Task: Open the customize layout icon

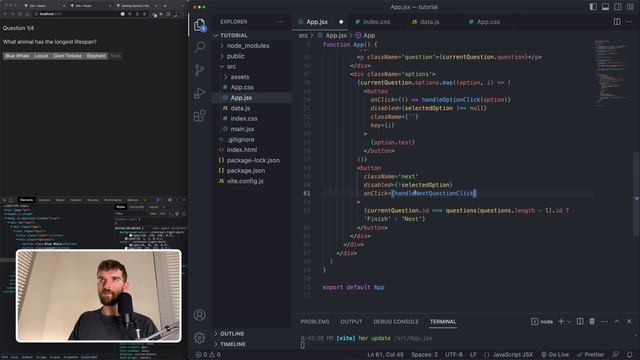Action: pos(630,7)
